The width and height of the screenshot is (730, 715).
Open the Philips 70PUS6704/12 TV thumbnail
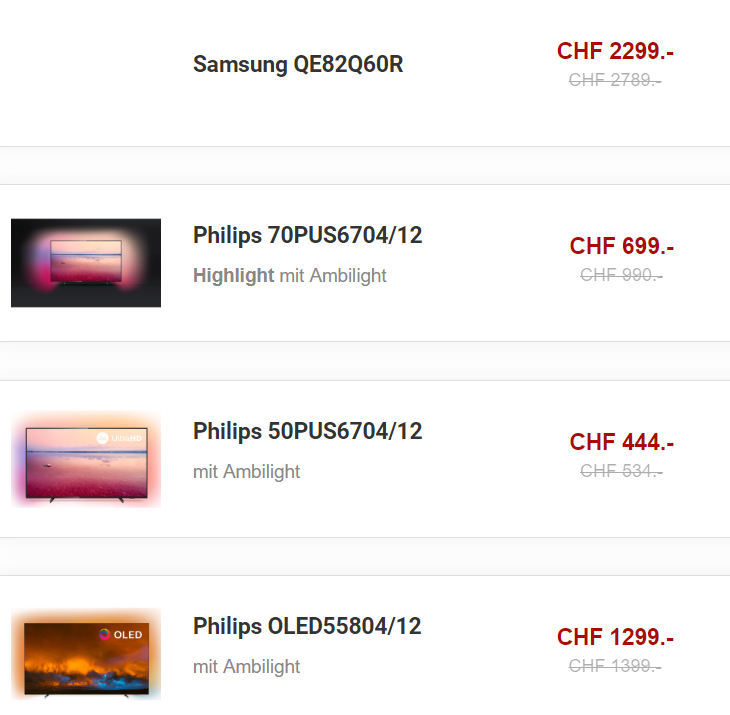pos(86,263)
